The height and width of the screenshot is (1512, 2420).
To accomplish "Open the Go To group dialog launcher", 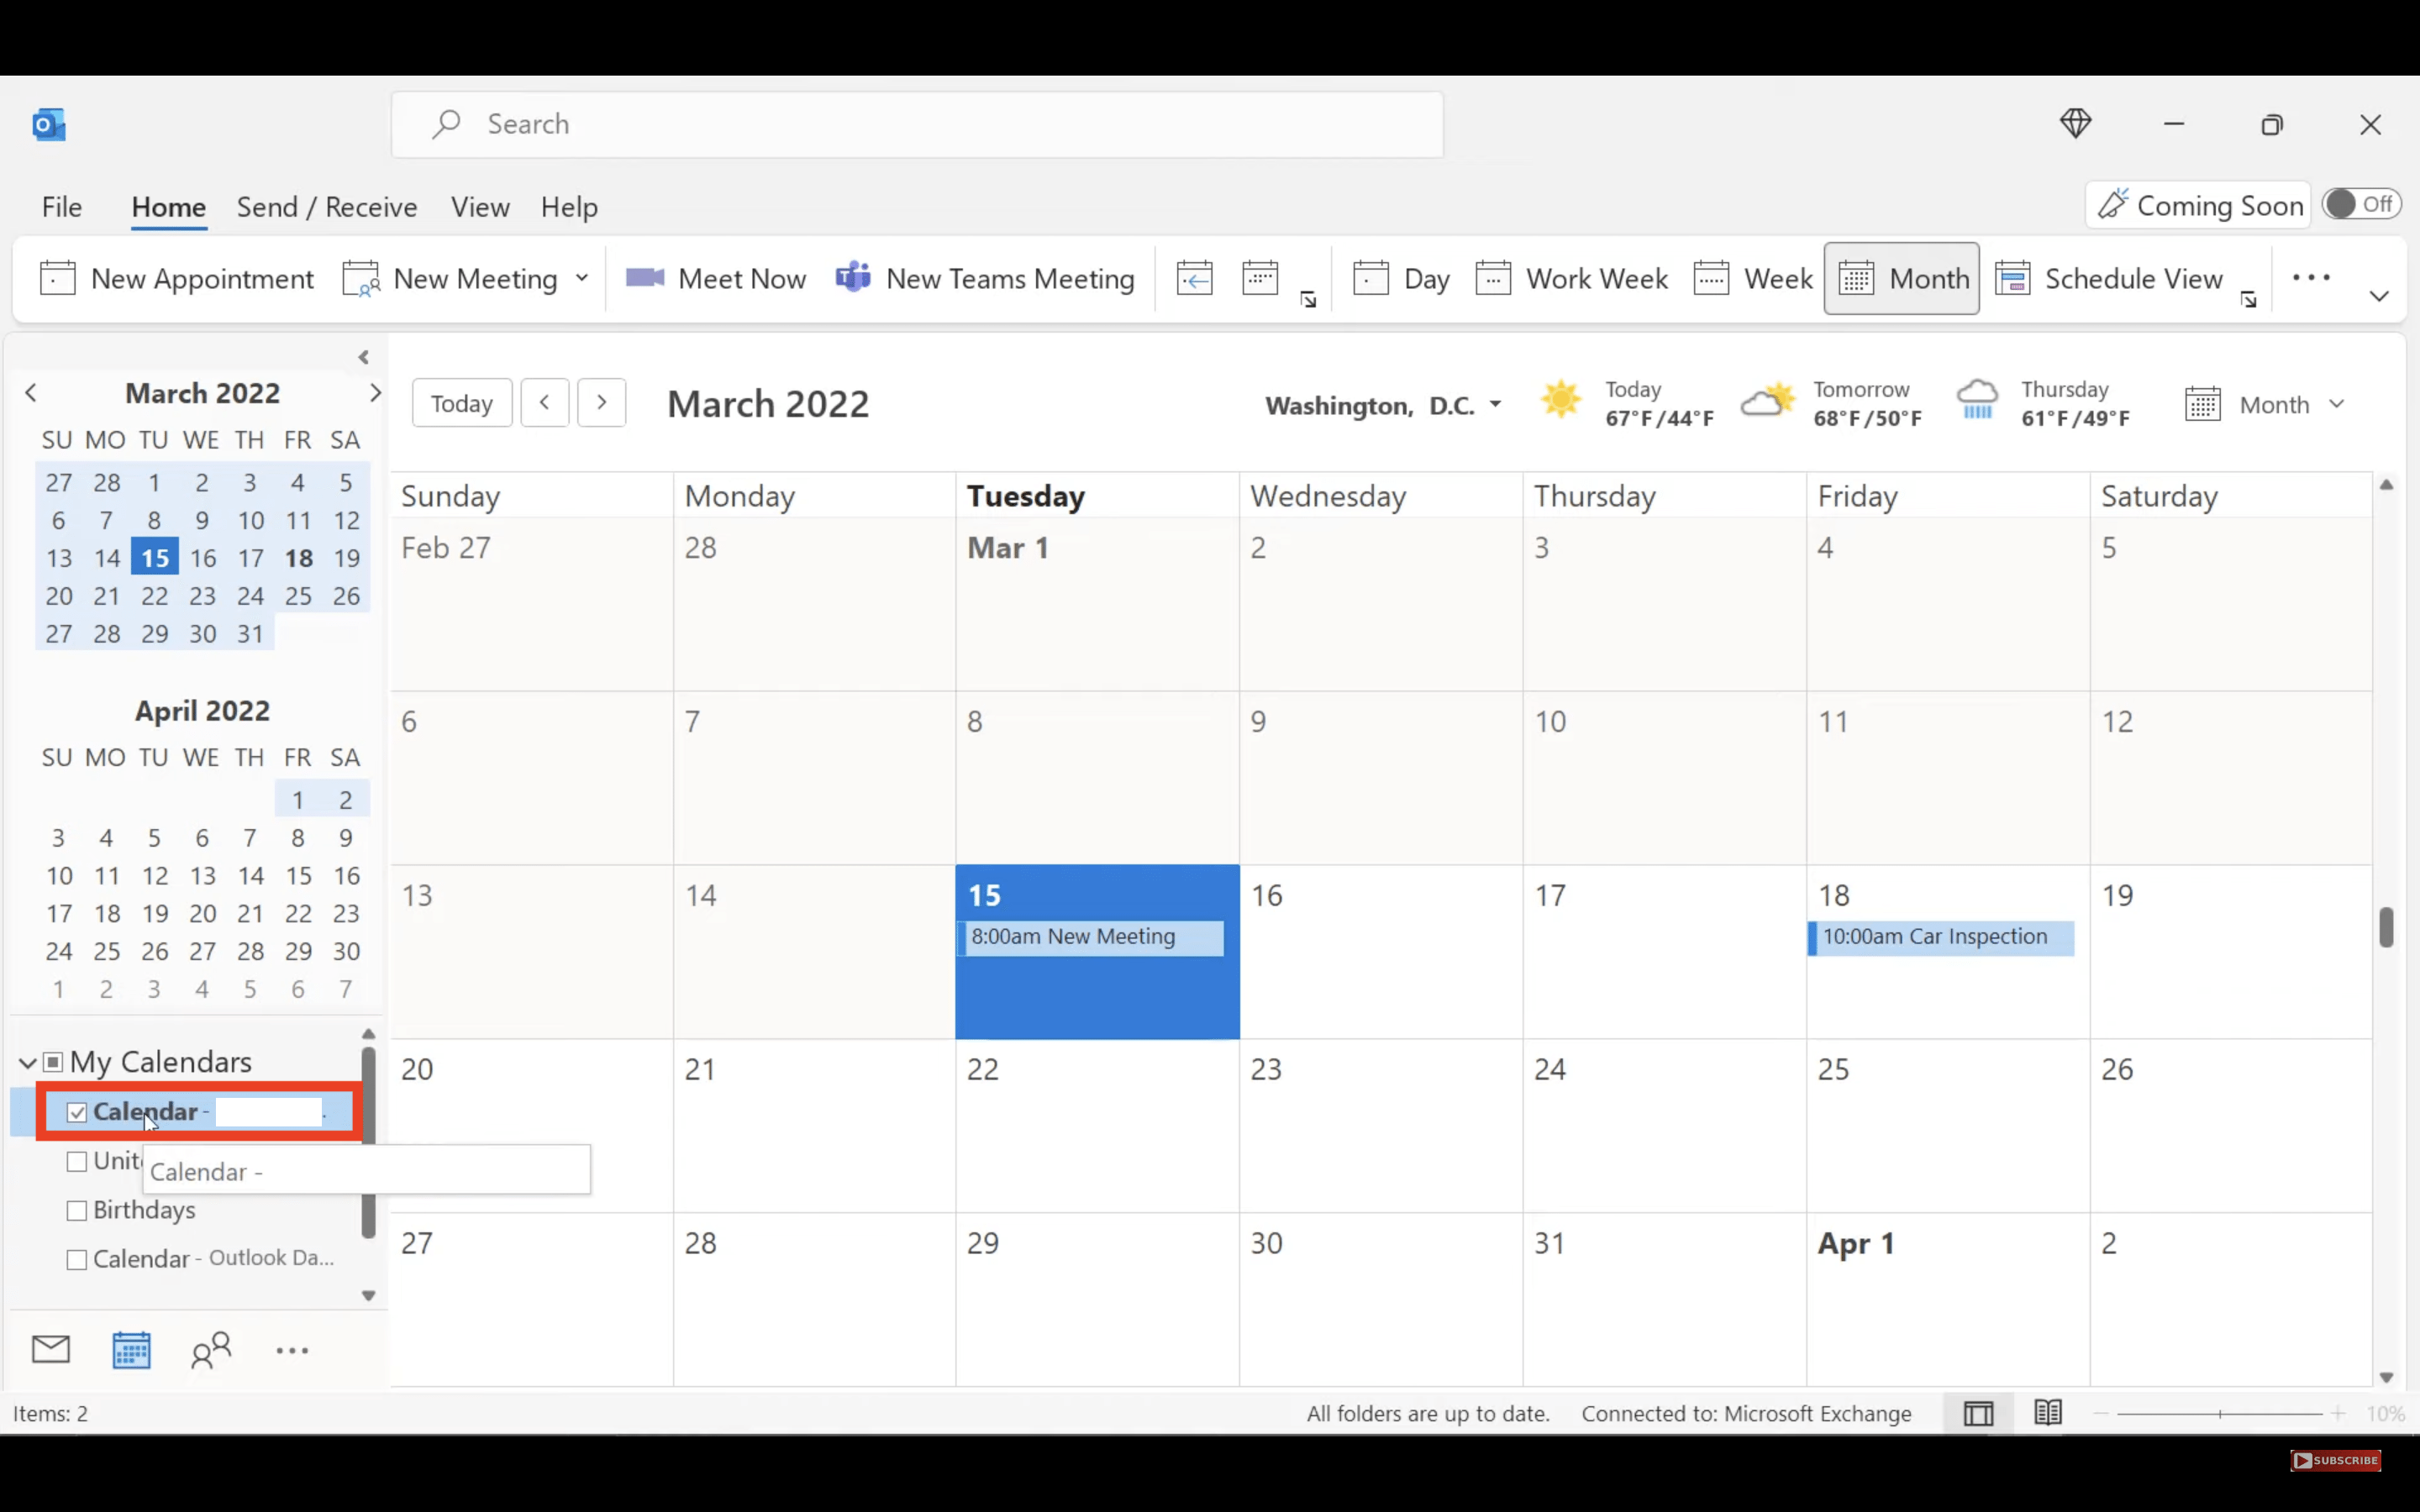I will point(1308,300).
